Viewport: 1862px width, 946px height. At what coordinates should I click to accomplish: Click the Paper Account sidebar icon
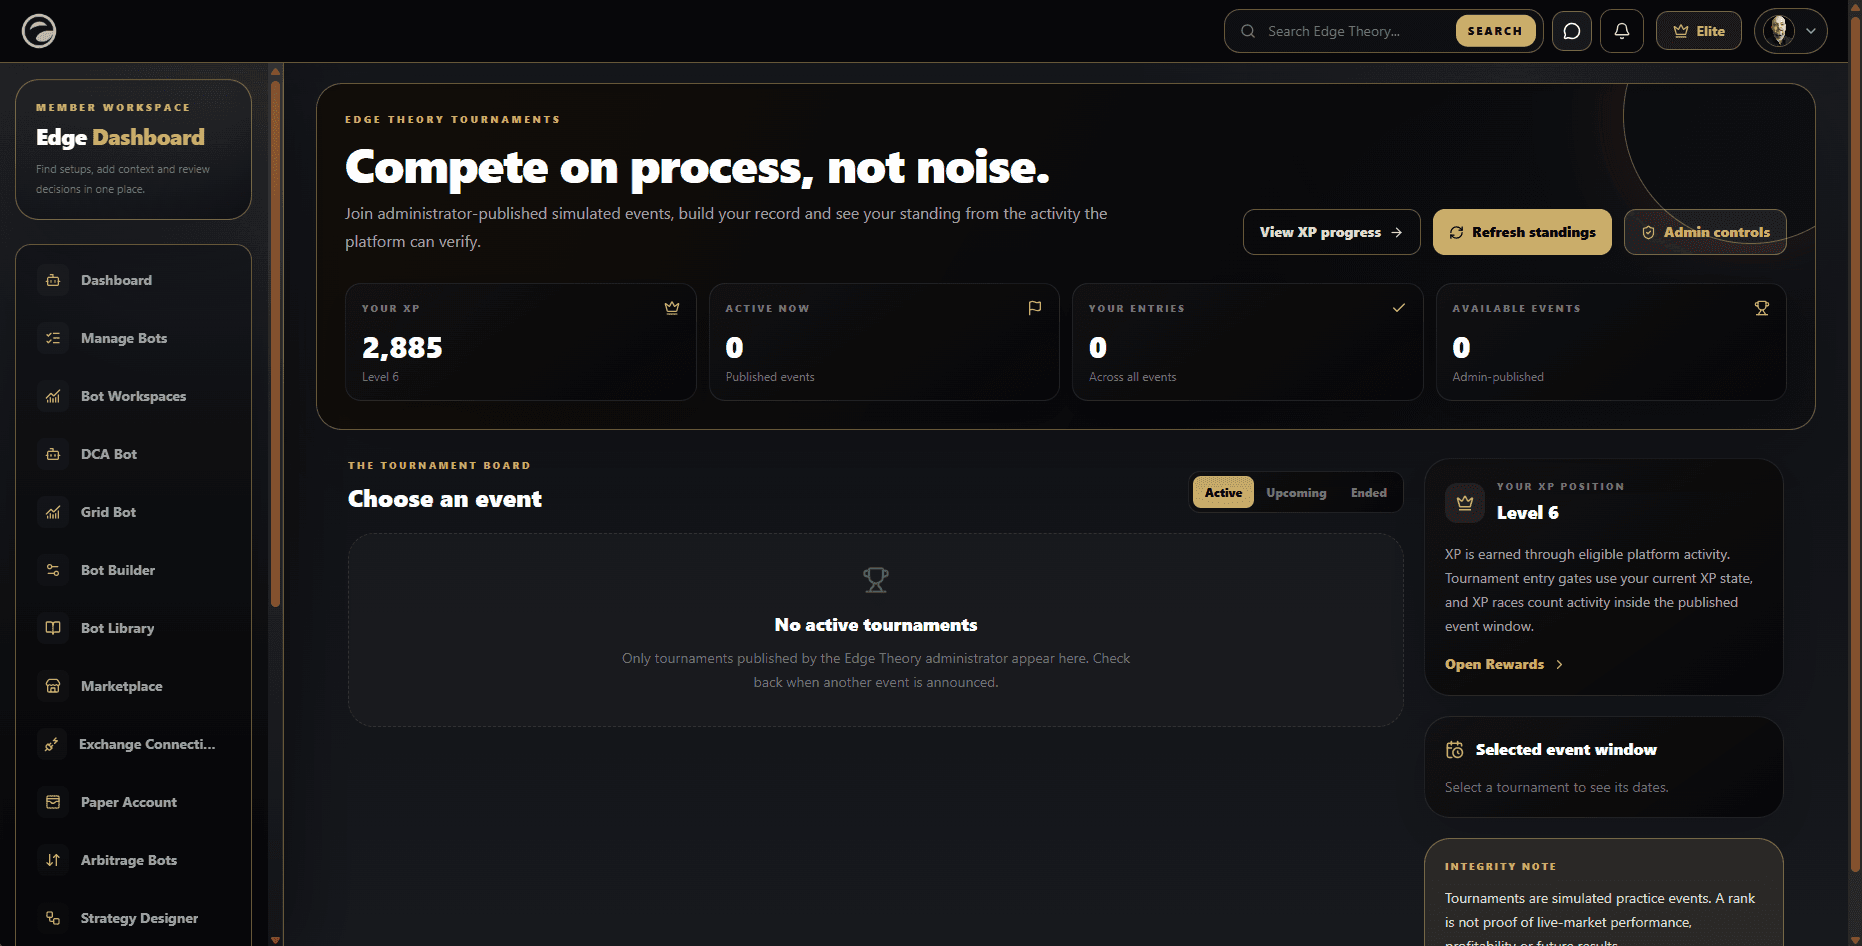click(53, 802)
